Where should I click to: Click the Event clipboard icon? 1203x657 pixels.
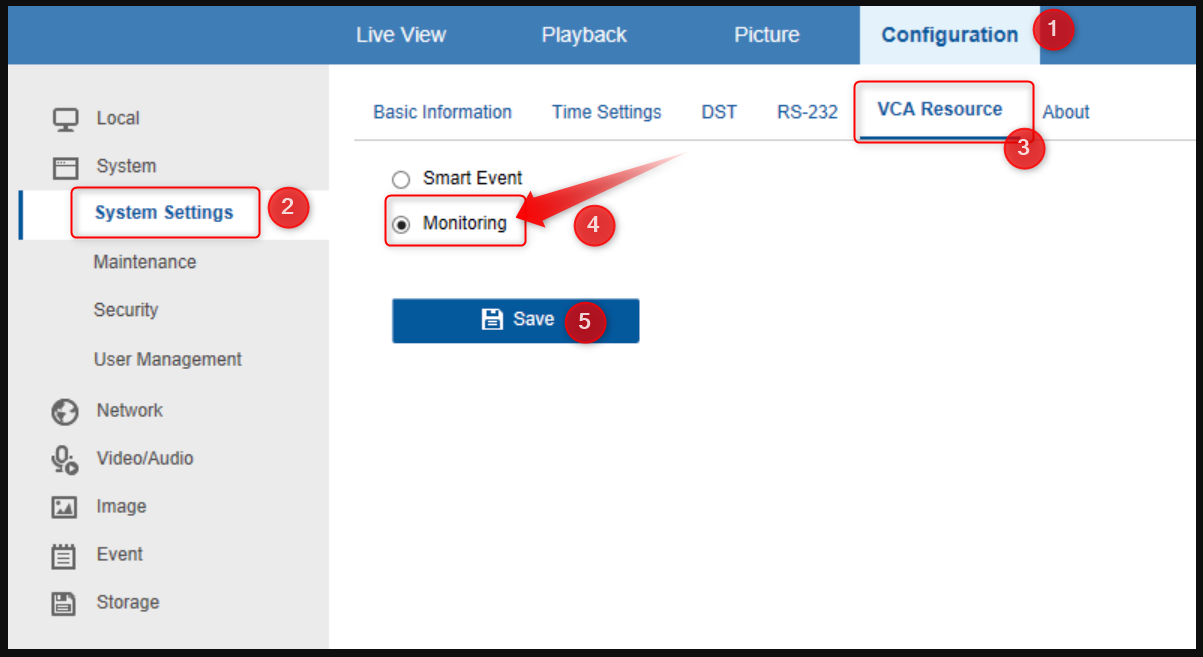point(65,555)
